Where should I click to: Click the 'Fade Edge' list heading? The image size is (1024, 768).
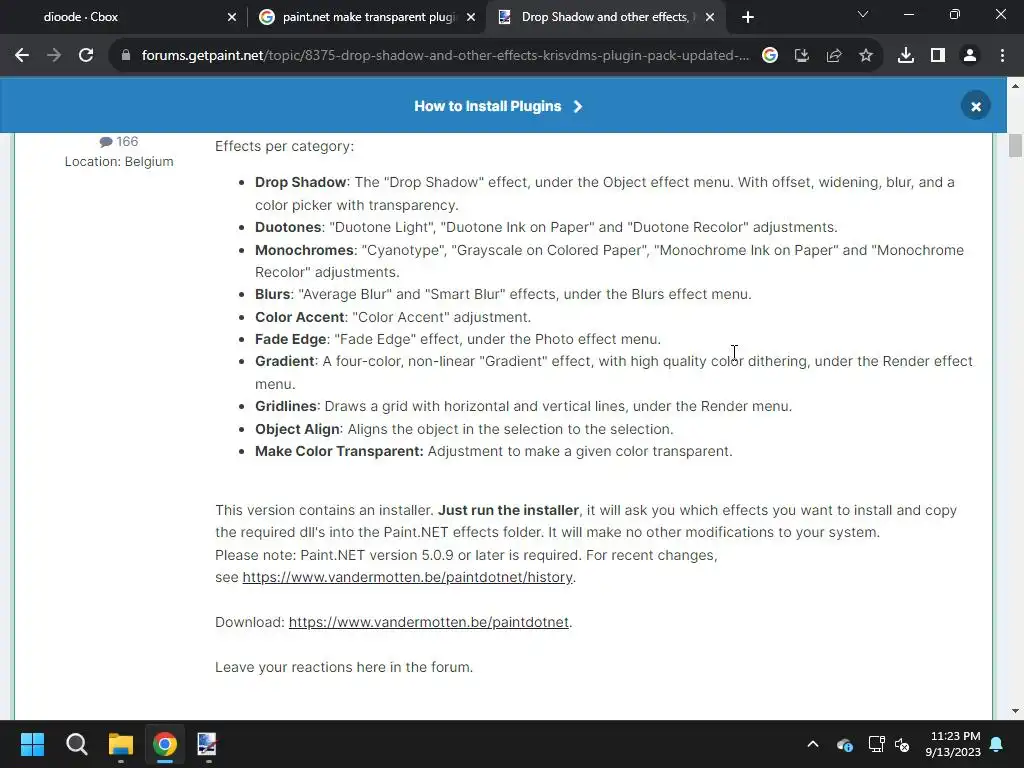[x=291, y=340]
